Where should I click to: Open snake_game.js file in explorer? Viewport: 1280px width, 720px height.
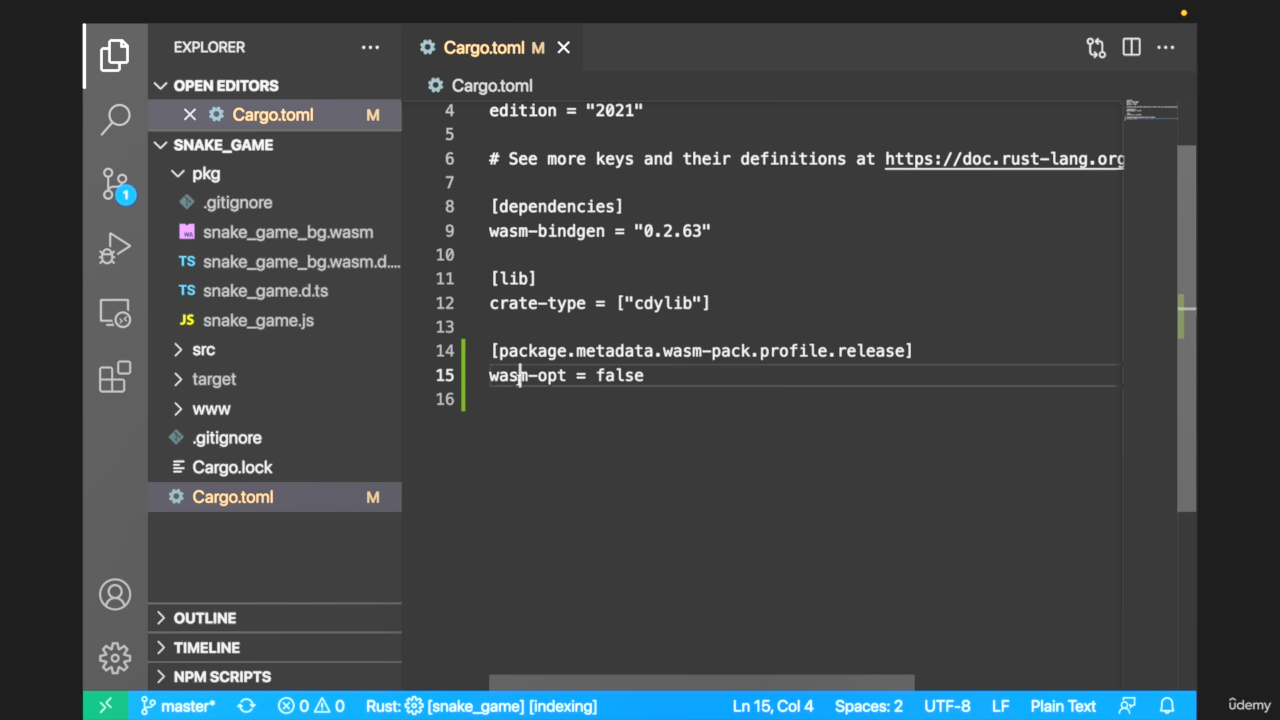[x=258, y=321]
